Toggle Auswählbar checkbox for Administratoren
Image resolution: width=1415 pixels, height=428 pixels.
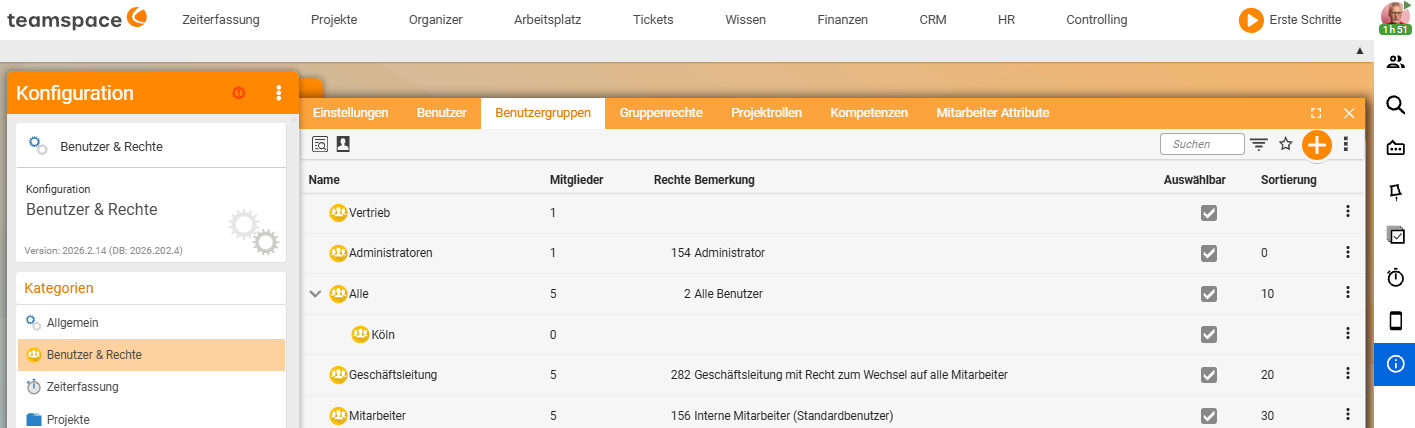pos(1209,253)
